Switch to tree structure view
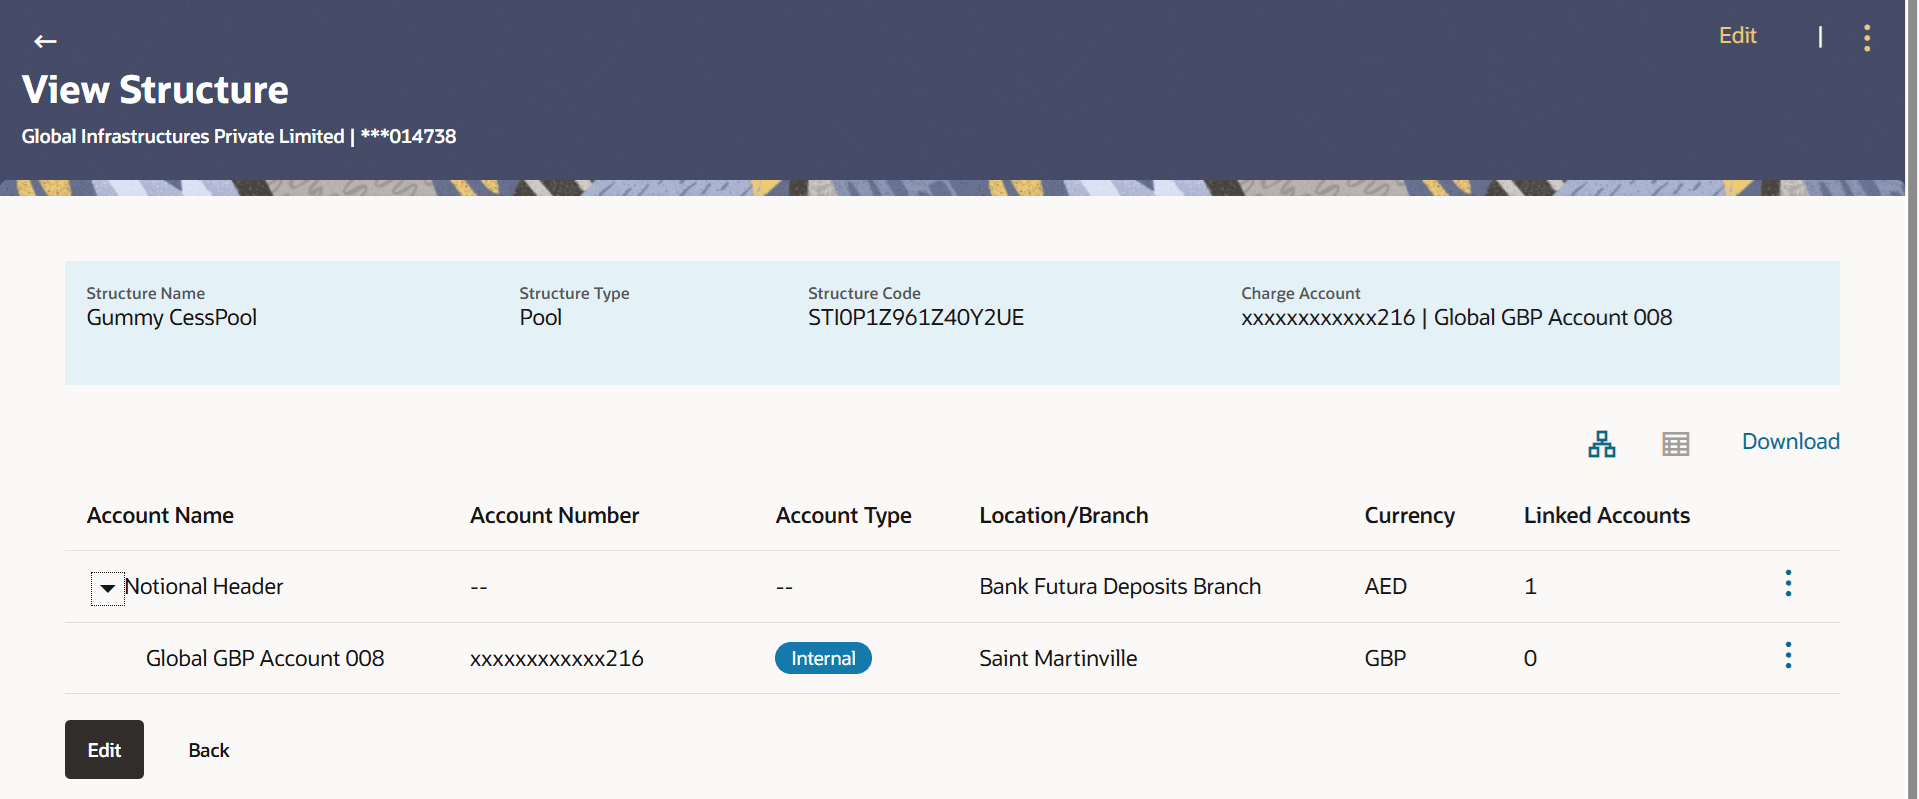The width and height of the screenshot is (1919, 799). [1601, 444]
